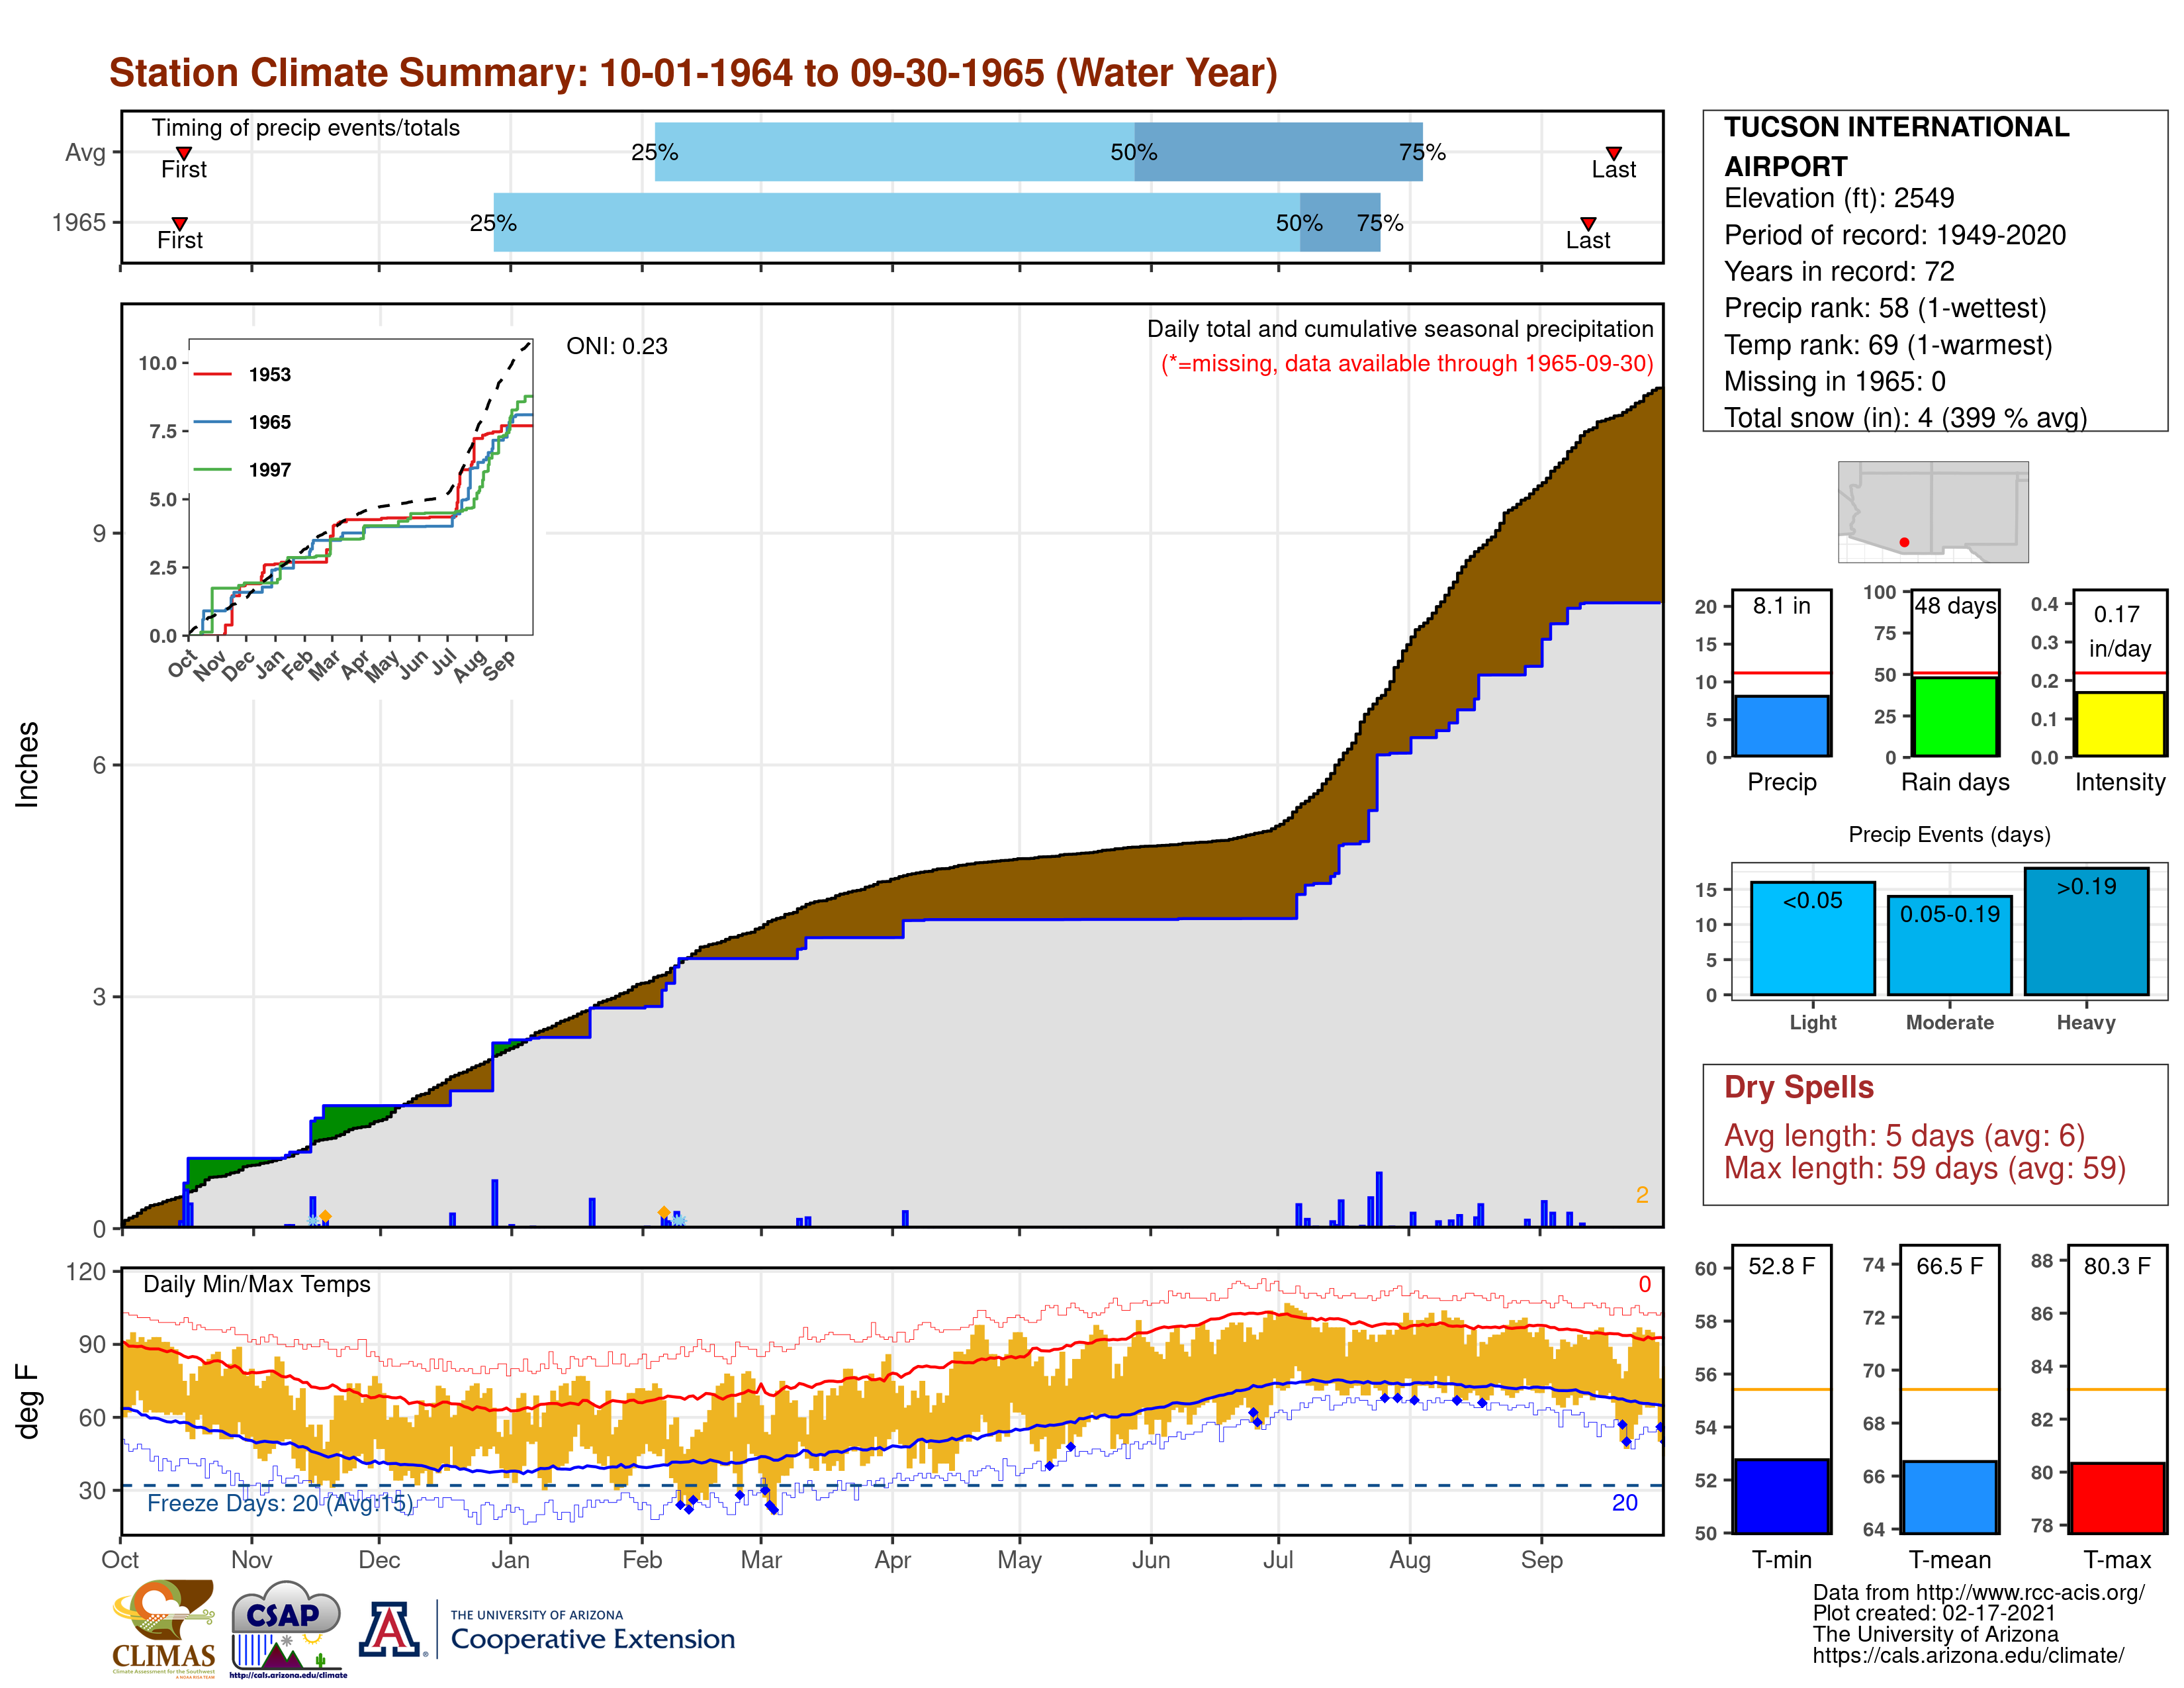Click the yellow Intensity bar

point(2120,724)
